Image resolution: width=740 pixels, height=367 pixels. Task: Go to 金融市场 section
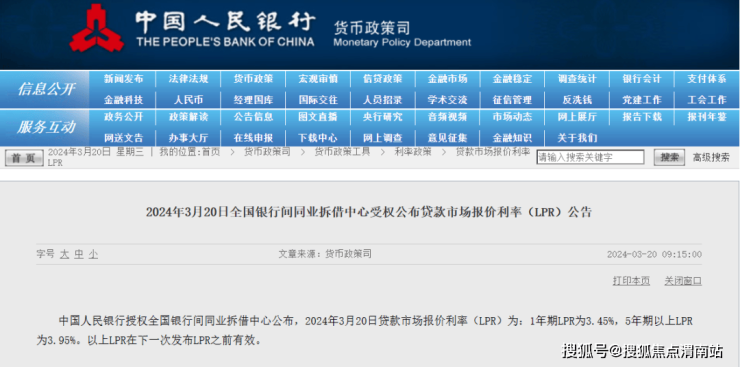[447, 79]
